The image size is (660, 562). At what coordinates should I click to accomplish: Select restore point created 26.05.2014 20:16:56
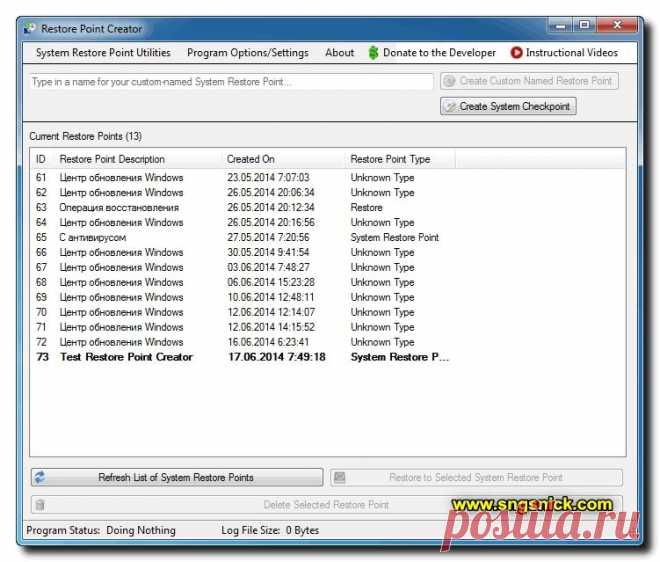pos(243,222)
